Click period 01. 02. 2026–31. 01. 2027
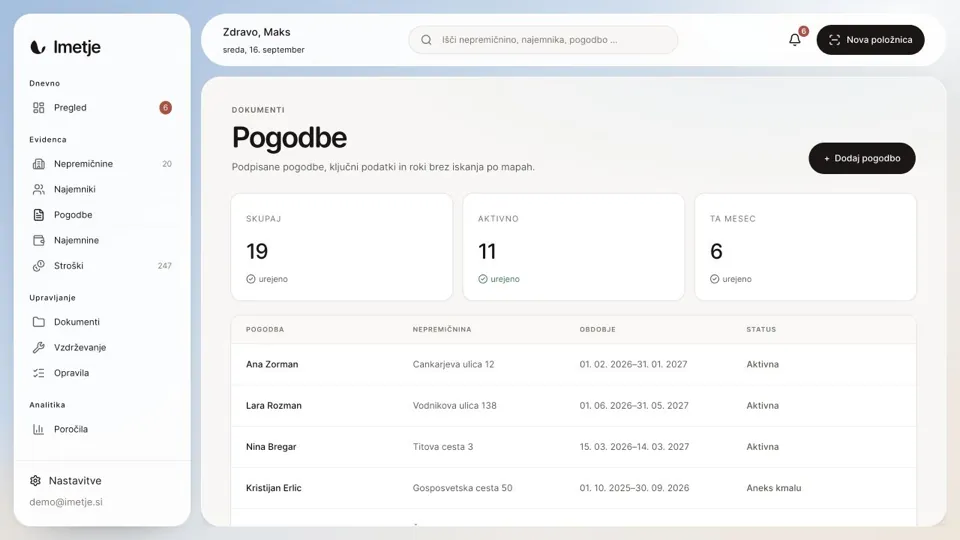This screenshot has height=540, width=960. [634, 364]
